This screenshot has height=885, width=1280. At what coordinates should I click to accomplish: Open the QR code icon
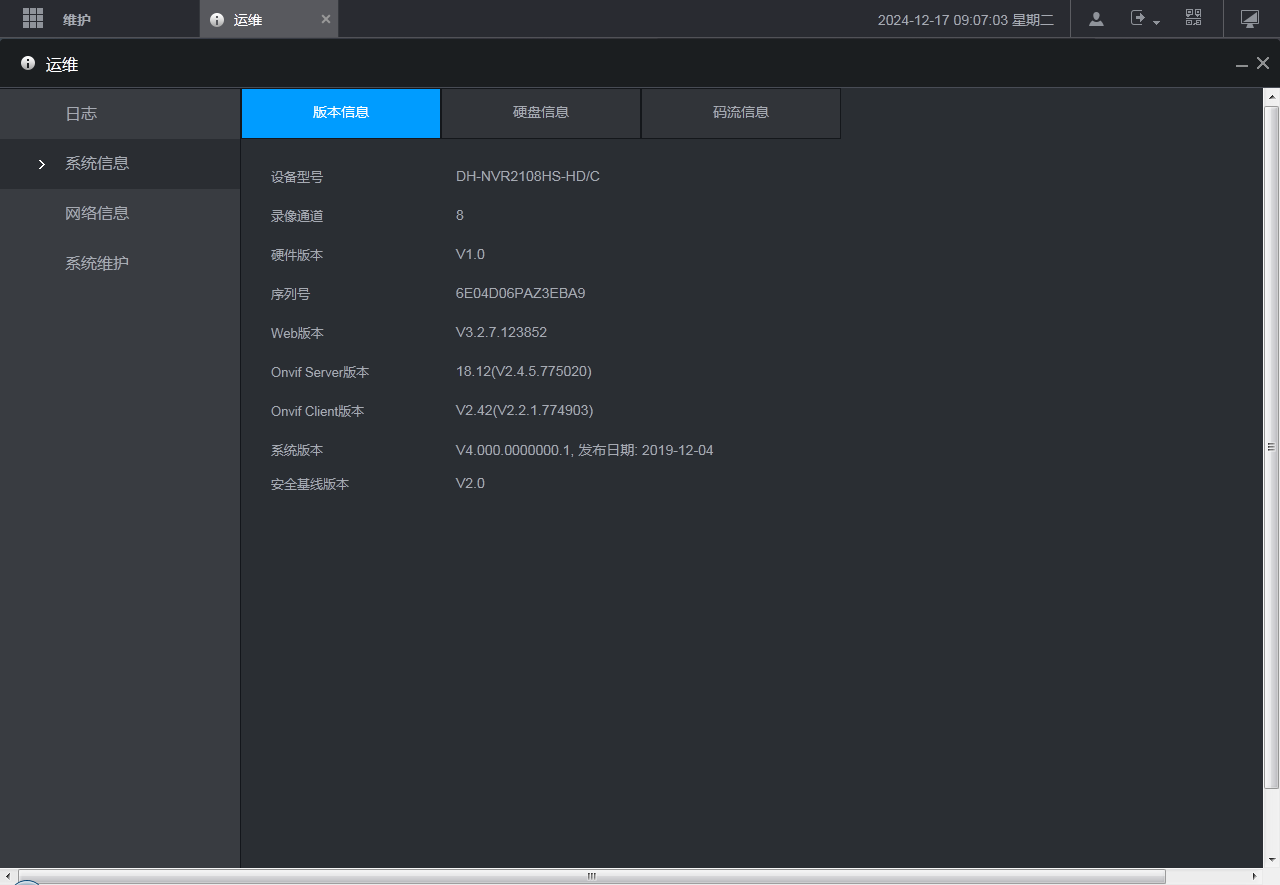tap(1193, 18)
